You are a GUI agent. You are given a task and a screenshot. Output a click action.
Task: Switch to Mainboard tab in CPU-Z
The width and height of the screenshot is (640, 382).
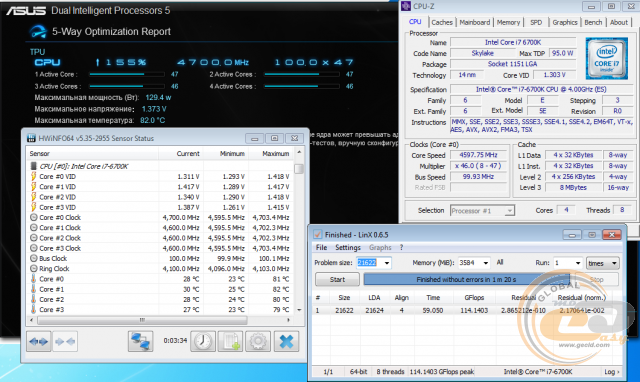pos(475,22)
